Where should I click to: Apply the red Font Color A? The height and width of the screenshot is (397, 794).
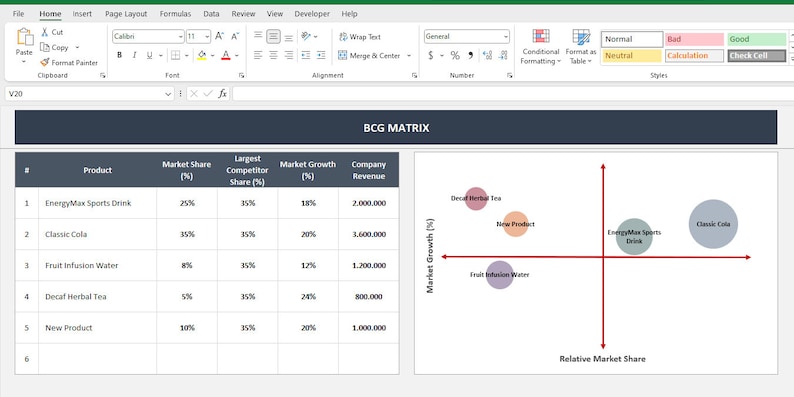click(226, 55)
